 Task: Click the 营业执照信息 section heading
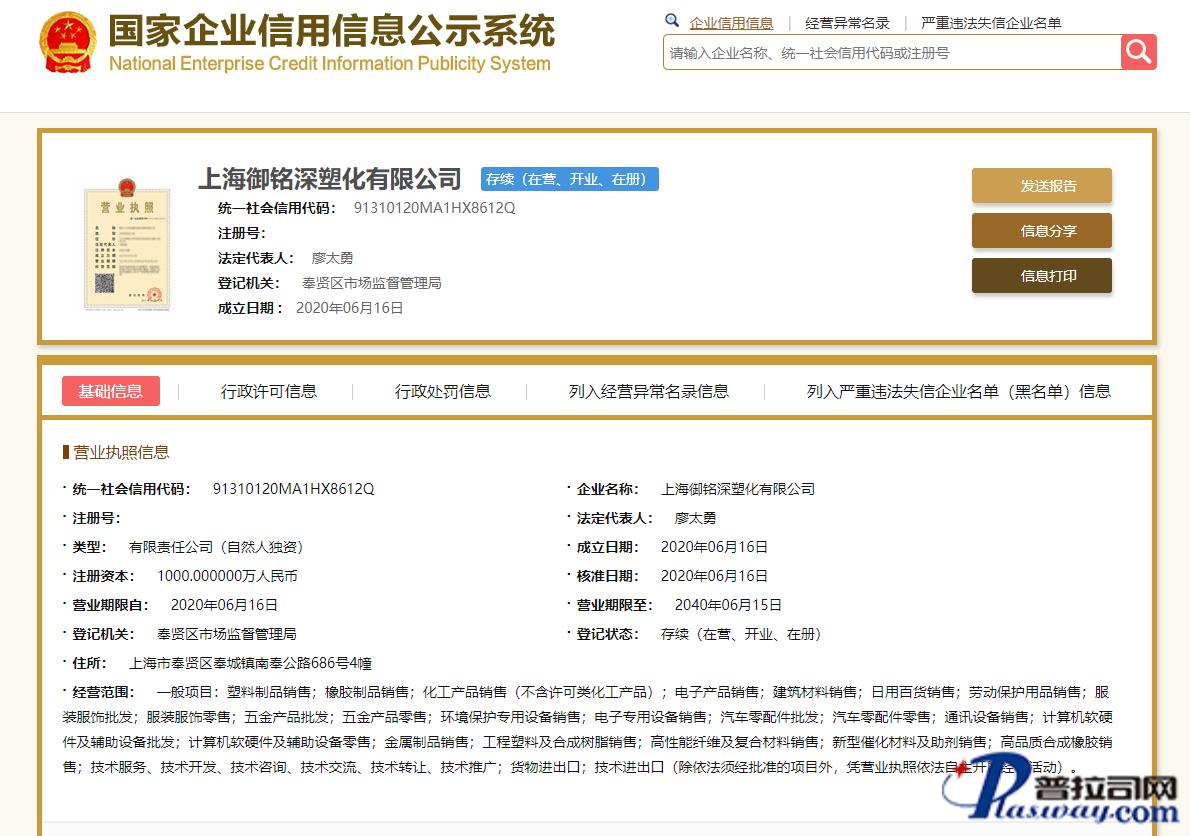coord(121,453)
